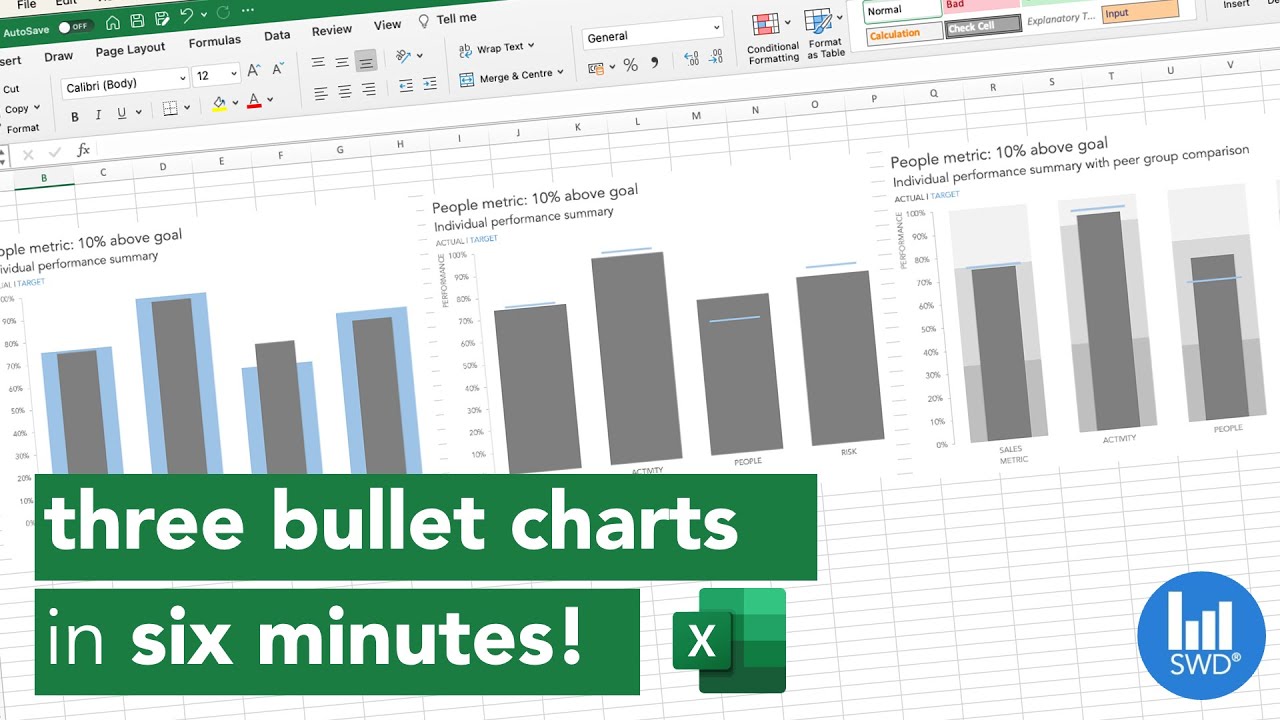Image resolution: width=1280 pixels, height=720 pixels.
Task: Open the font colour dropdown arrow
Action: pos(270,99)
